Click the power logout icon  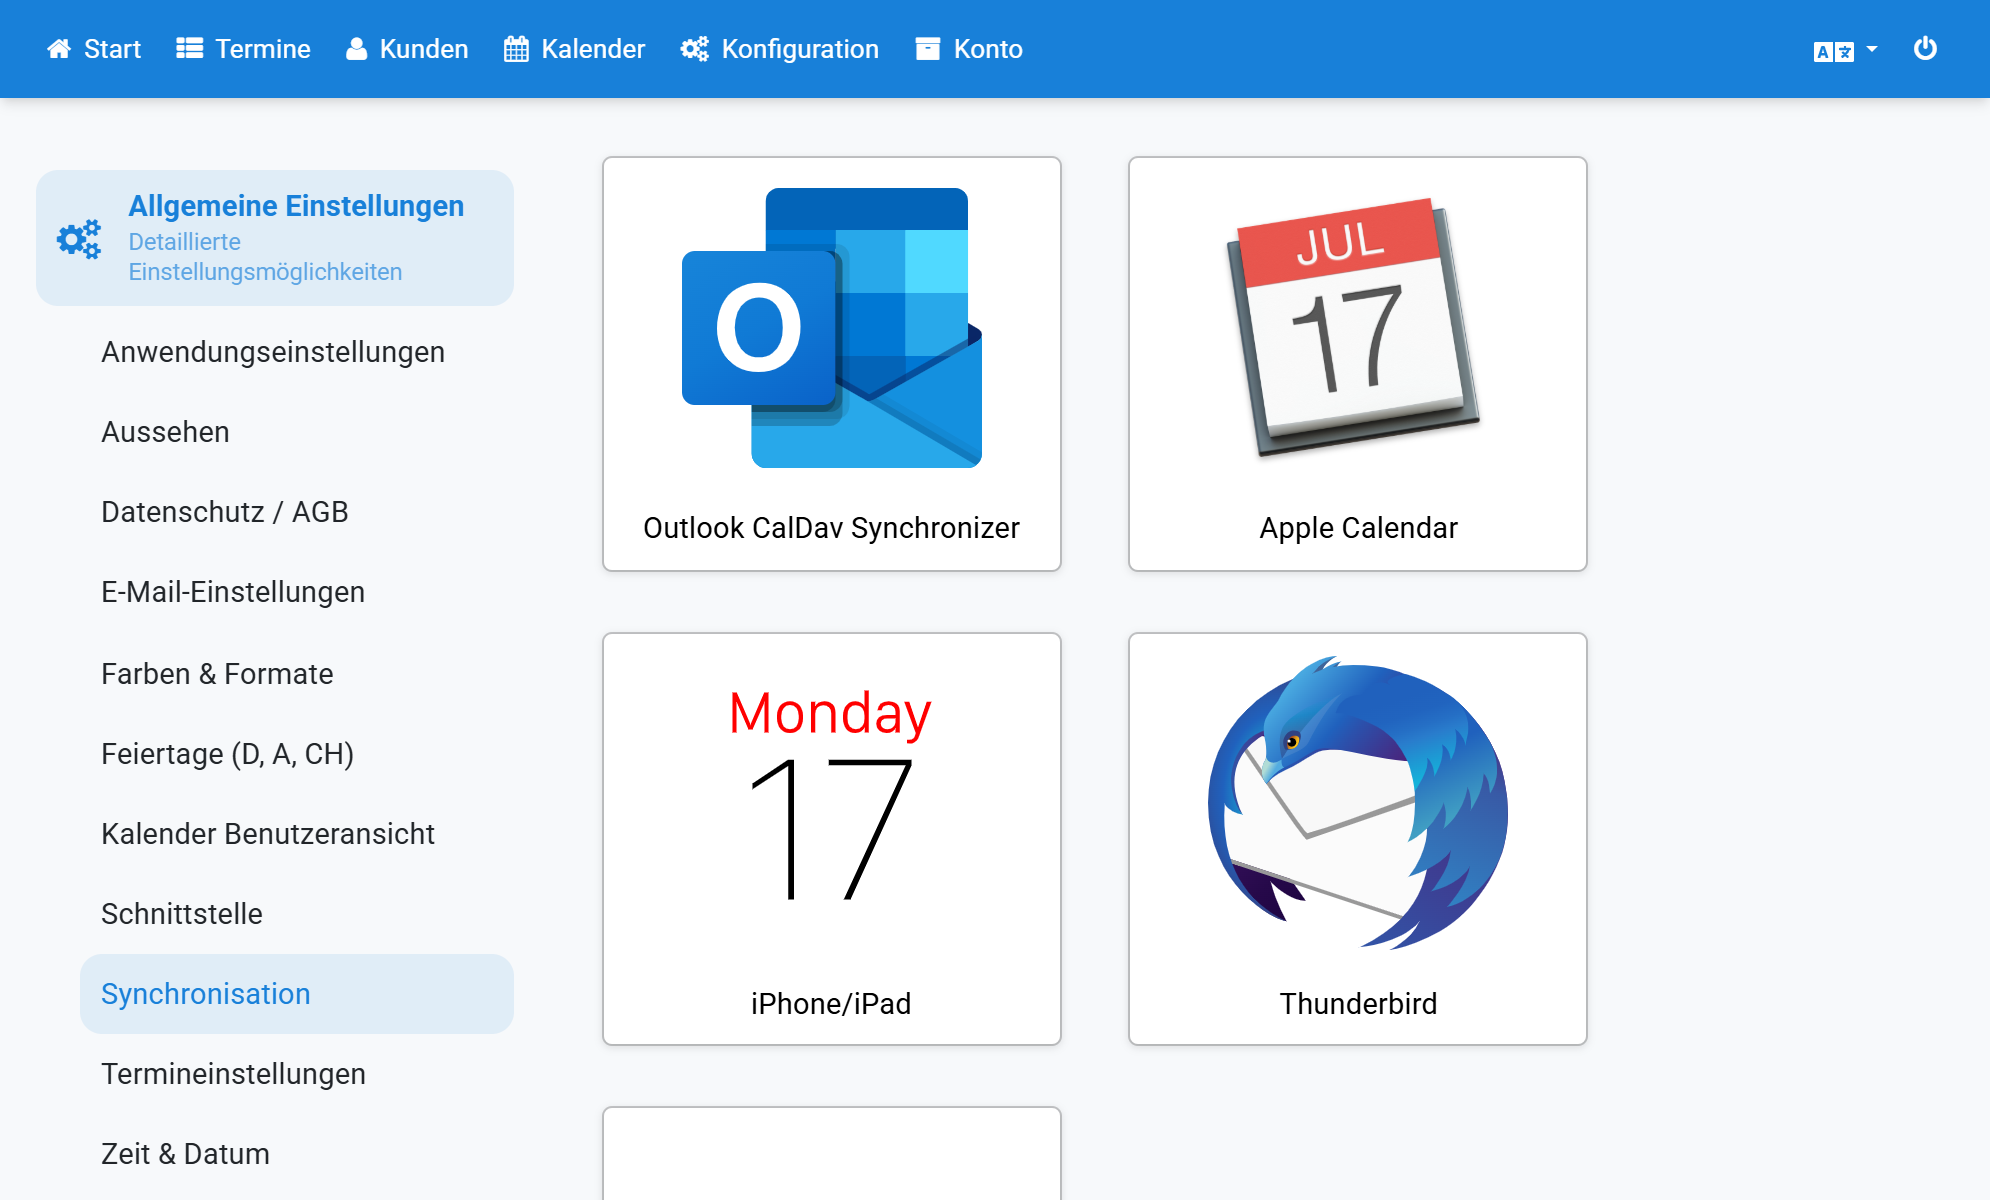(1925, 49)
